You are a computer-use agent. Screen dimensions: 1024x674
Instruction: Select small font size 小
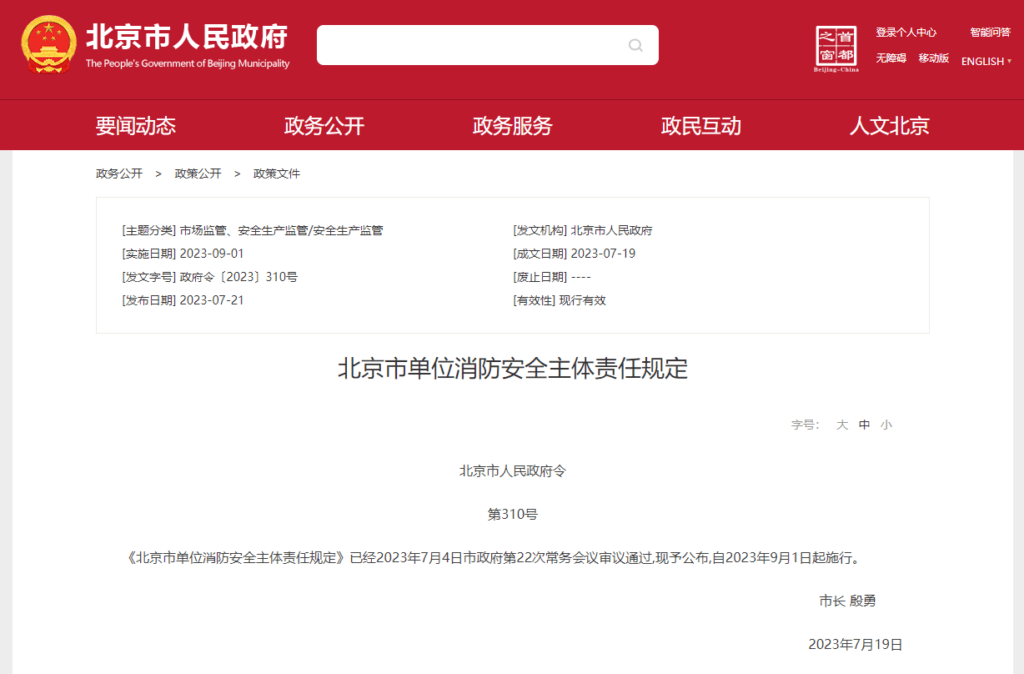click(886, 425)
